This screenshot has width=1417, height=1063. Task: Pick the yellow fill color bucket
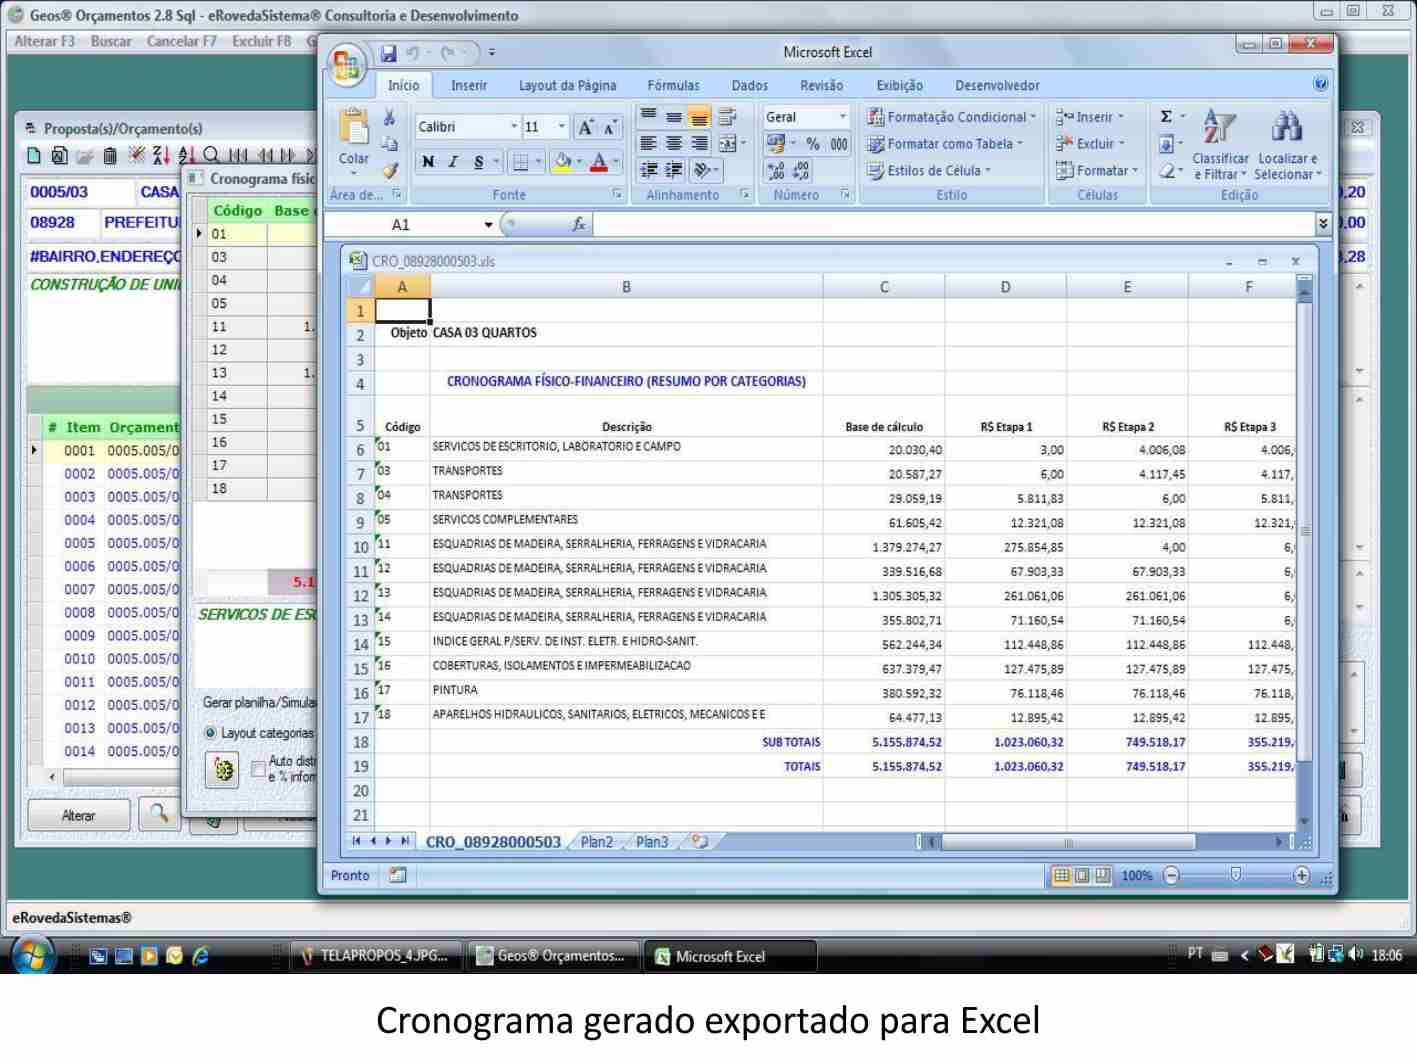coord(563,162)
